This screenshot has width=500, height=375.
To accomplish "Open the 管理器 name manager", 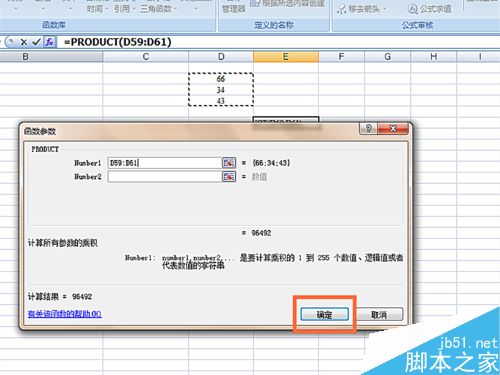I will (234, 9).
